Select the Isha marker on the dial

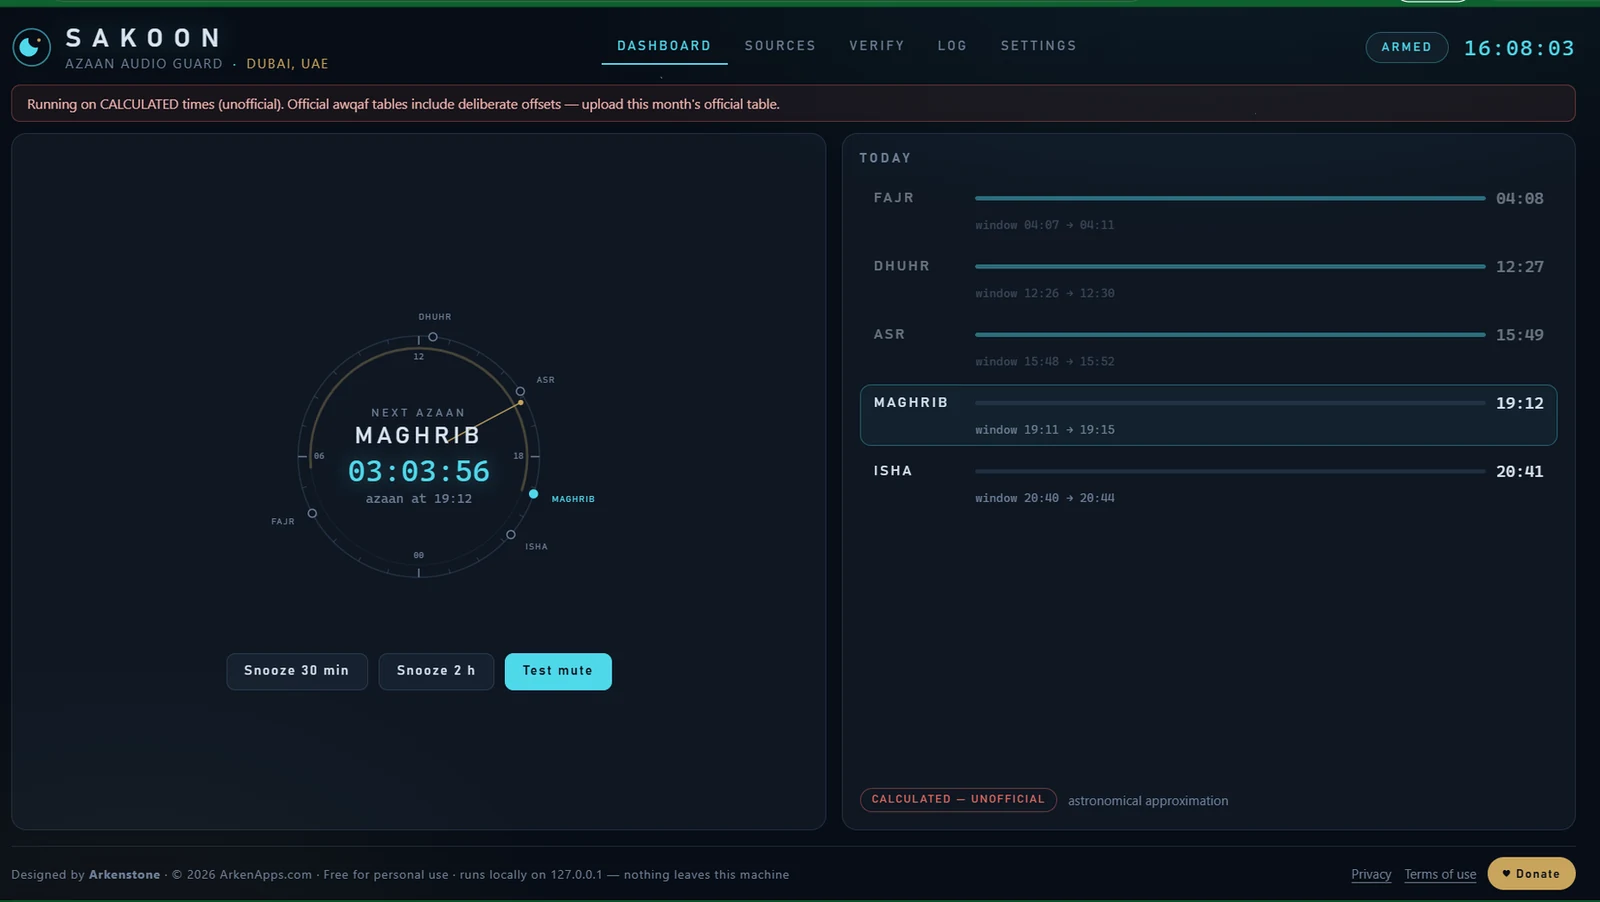(511, 535)
